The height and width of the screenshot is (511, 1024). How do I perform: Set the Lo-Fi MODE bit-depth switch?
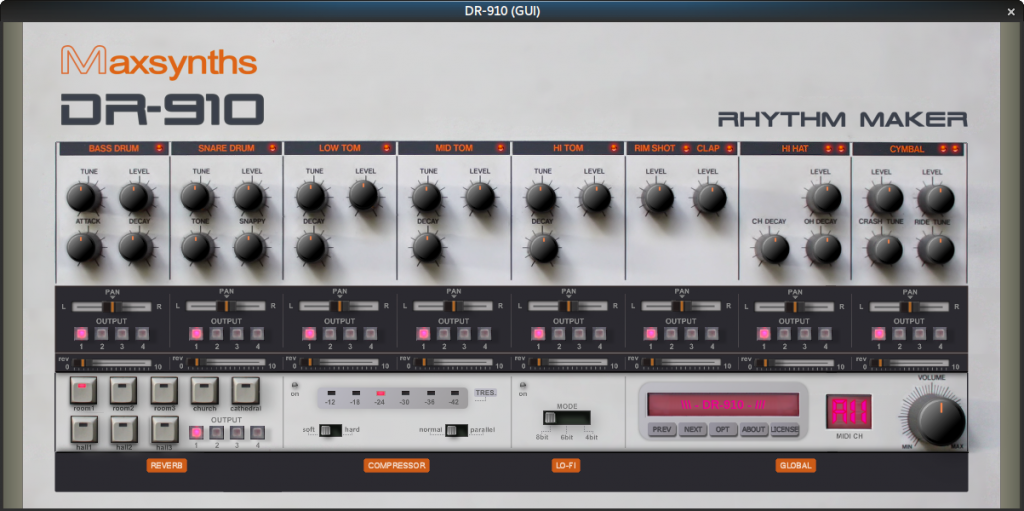pos(566,418)
